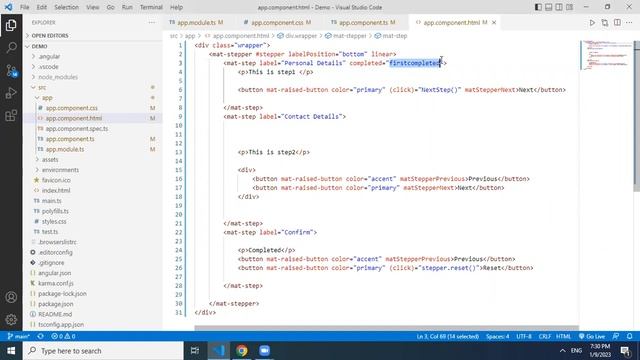Close the app.component.html tab
Screen dimensions: 640x360
coord(494,23)
